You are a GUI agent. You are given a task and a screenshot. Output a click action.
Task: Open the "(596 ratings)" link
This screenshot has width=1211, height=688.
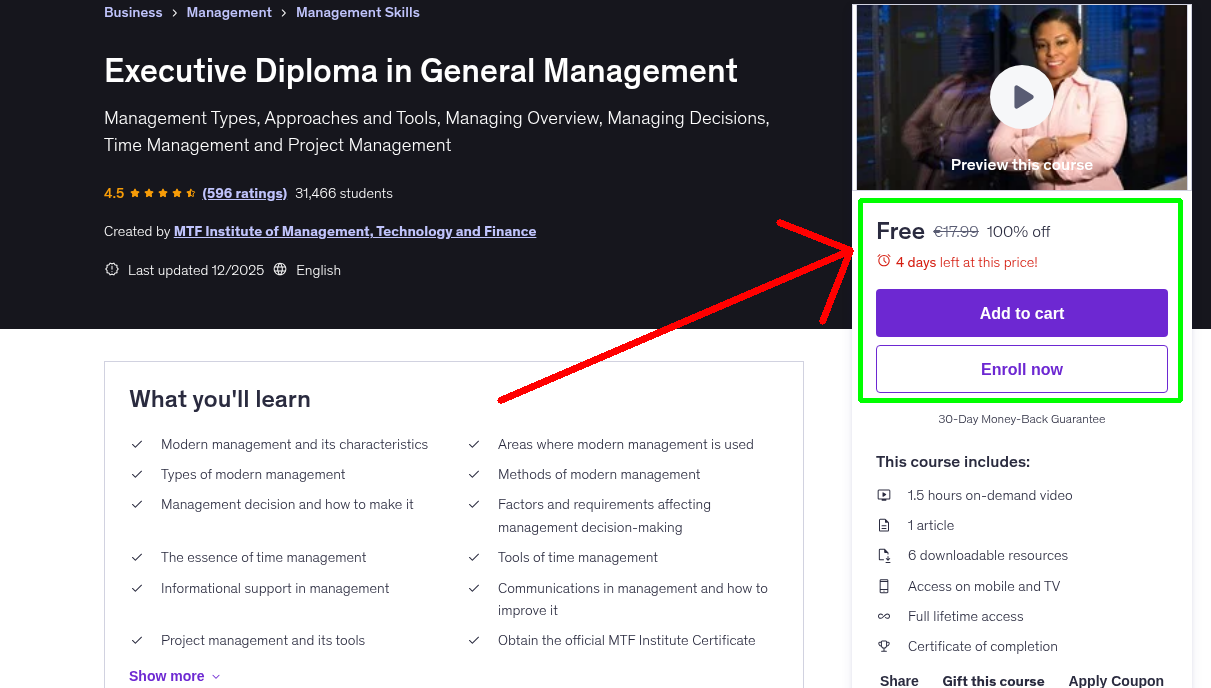coord(244,193)
